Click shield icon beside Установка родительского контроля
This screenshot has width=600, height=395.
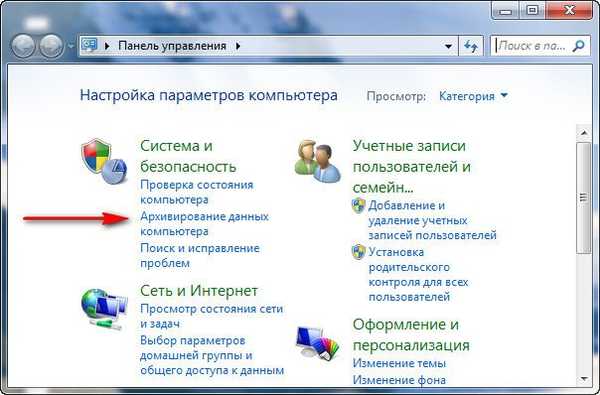[359, 252]
